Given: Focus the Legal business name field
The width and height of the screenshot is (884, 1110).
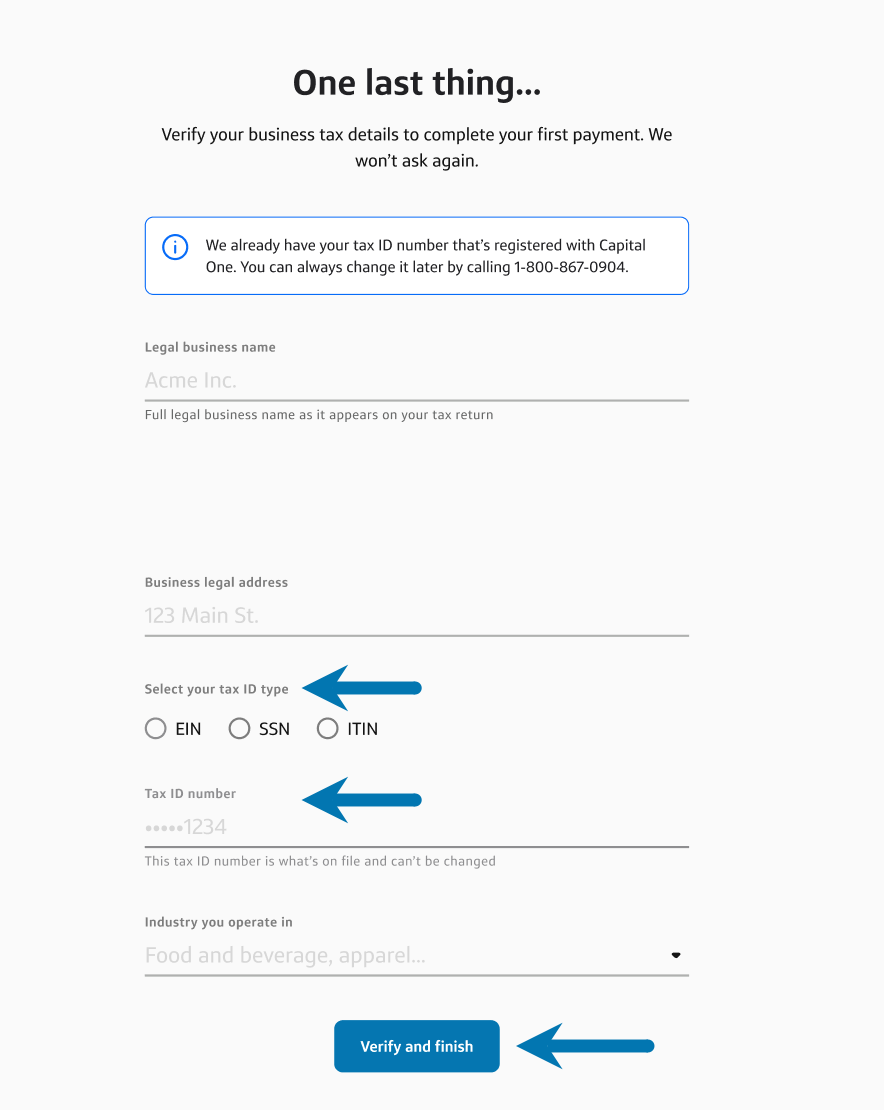Looking at the screenshot, I should [416, 381].
